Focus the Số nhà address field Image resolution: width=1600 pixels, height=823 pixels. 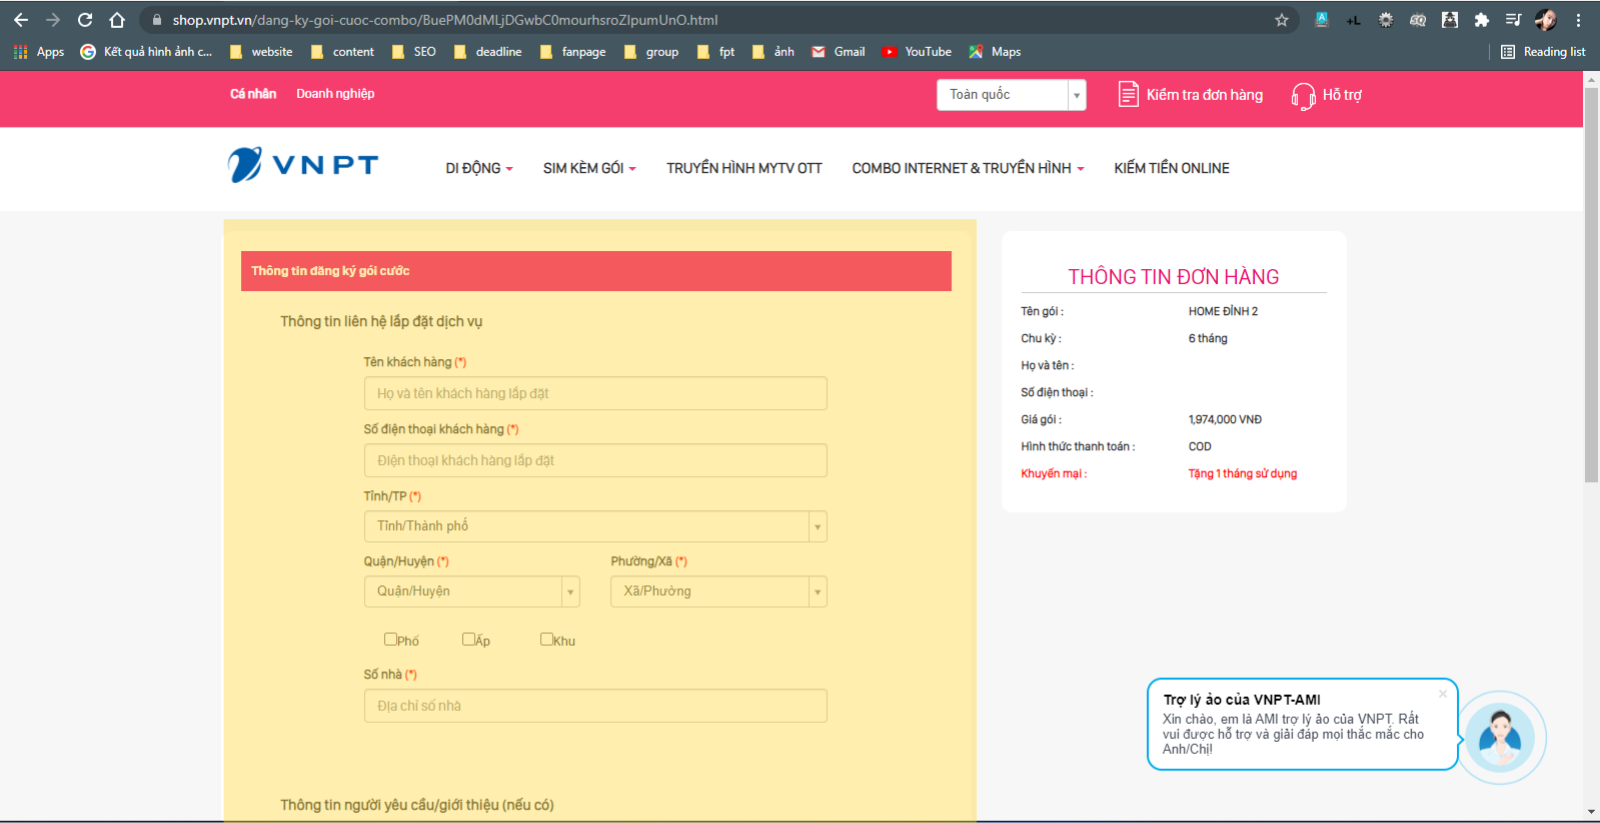pos(595,705)
